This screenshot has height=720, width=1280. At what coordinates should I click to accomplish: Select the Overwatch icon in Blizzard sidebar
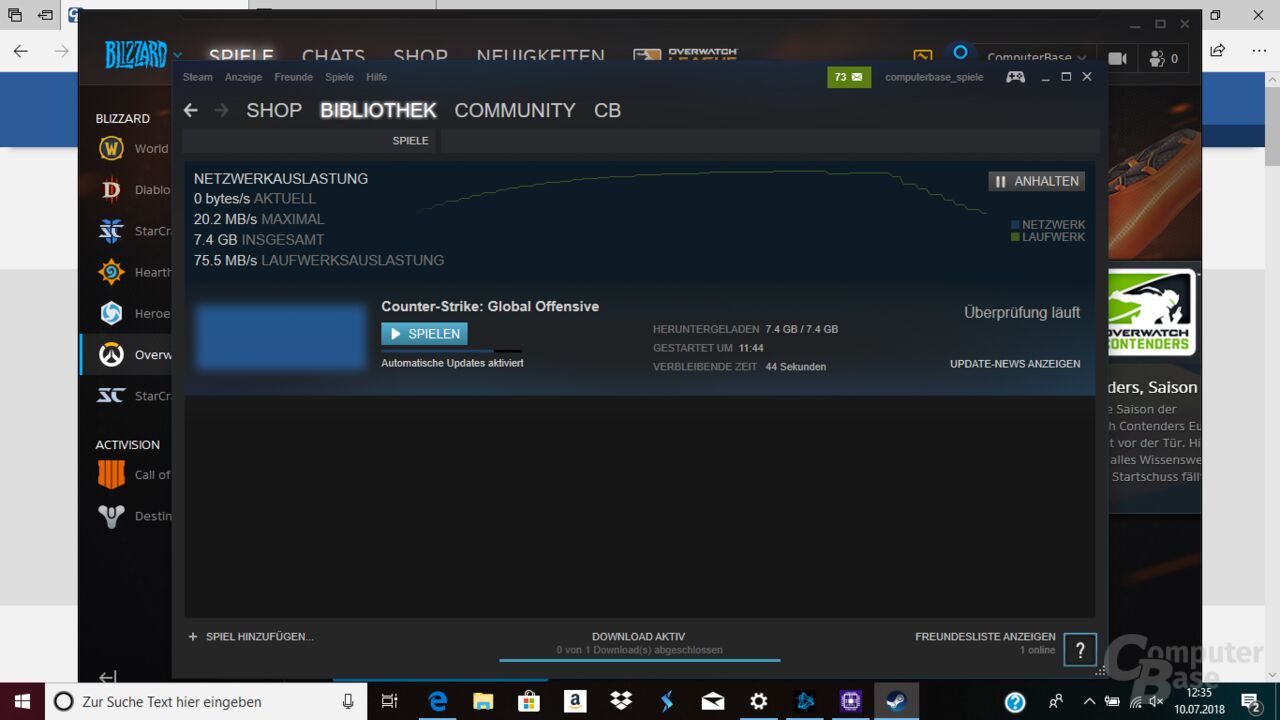click(111, 354)
